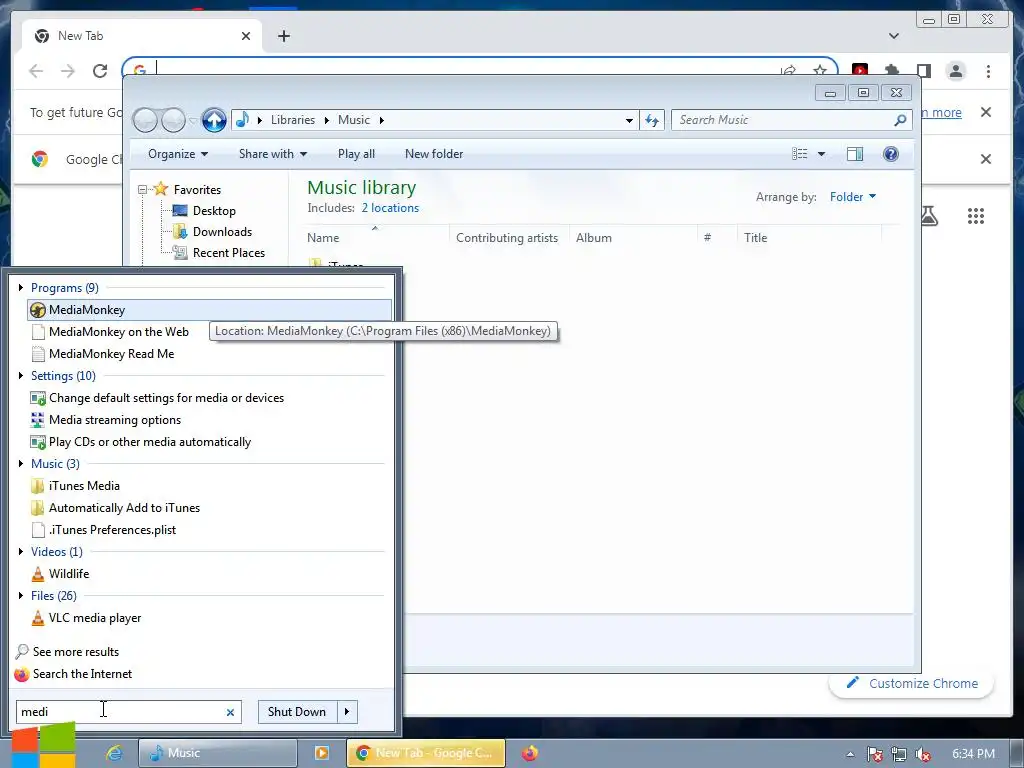Viewport: 1024px width, 768px height.
Task: Show hidden tray icons arrow
Action: click(x=850, y=754)
